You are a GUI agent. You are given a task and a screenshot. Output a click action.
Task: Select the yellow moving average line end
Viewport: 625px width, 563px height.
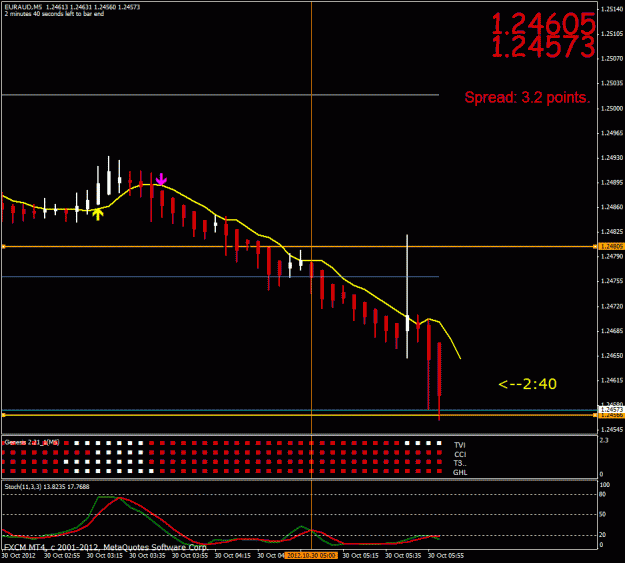460,357
